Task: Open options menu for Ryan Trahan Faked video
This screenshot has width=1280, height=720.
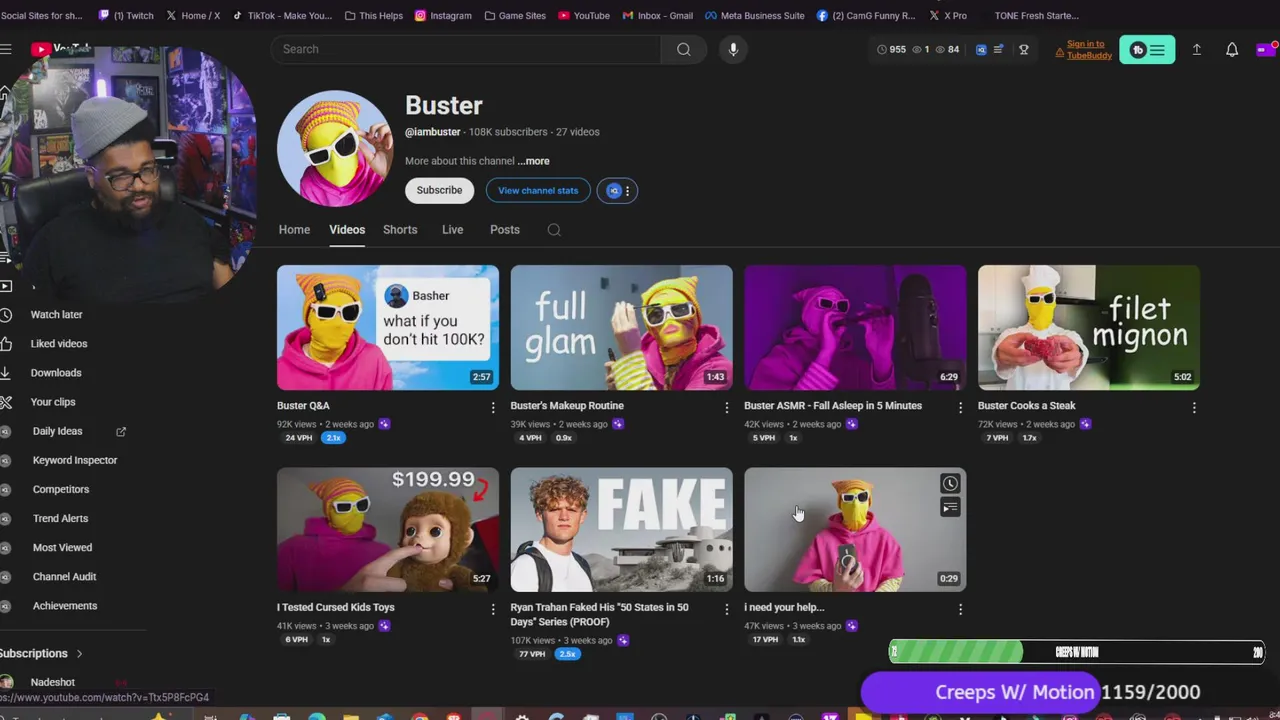Action: click(x=726, y=609)
